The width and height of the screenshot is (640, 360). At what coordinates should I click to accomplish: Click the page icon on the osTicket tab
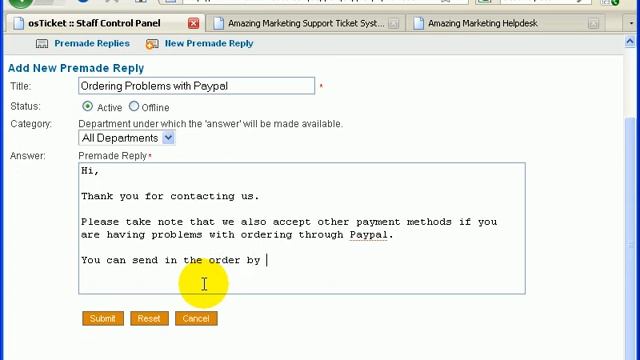pos(18,23)
